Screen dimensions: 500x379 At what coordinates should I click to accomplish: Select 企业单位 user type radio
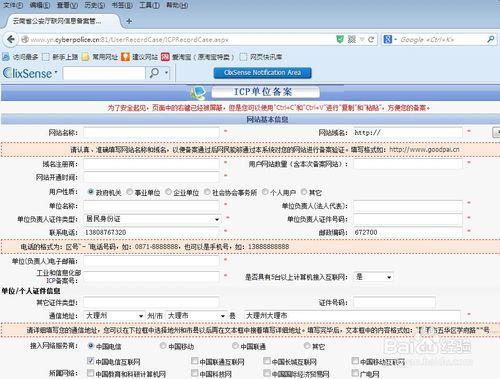[x=168, y=192]
